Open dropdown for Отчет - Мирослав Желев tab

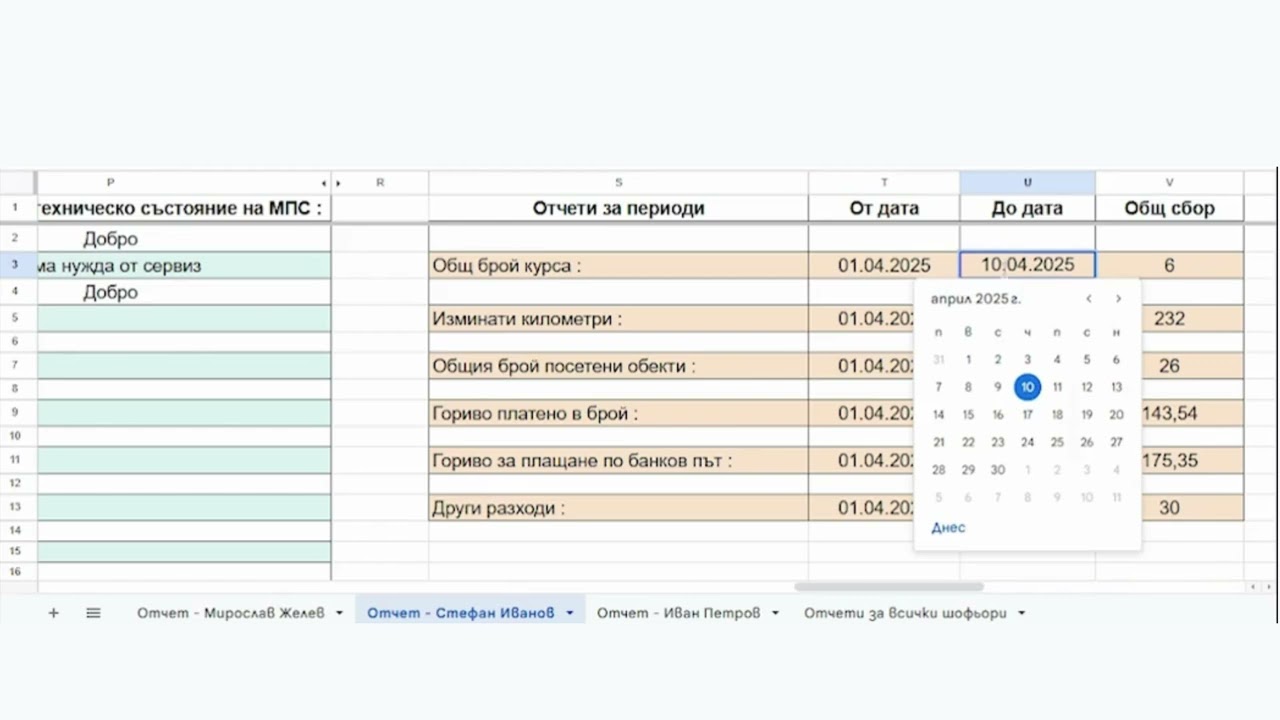pos(339,613)
